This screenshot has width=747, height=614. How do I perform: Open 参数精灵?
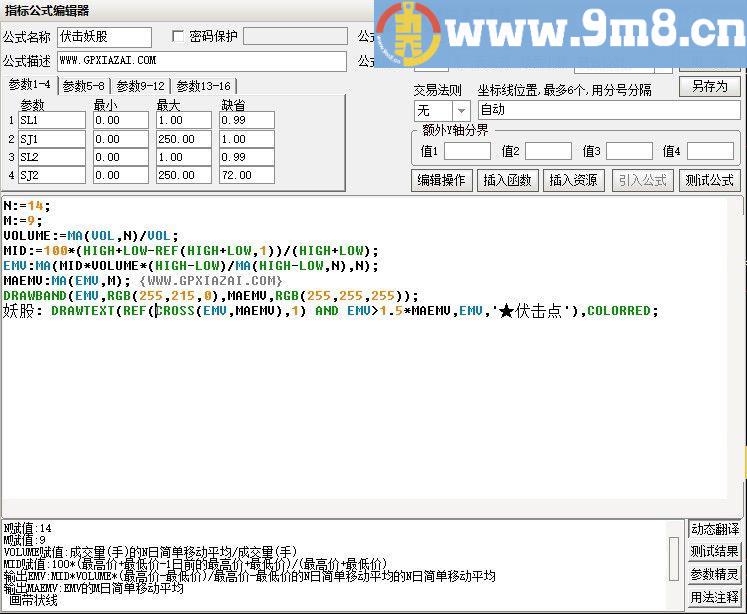715,574
